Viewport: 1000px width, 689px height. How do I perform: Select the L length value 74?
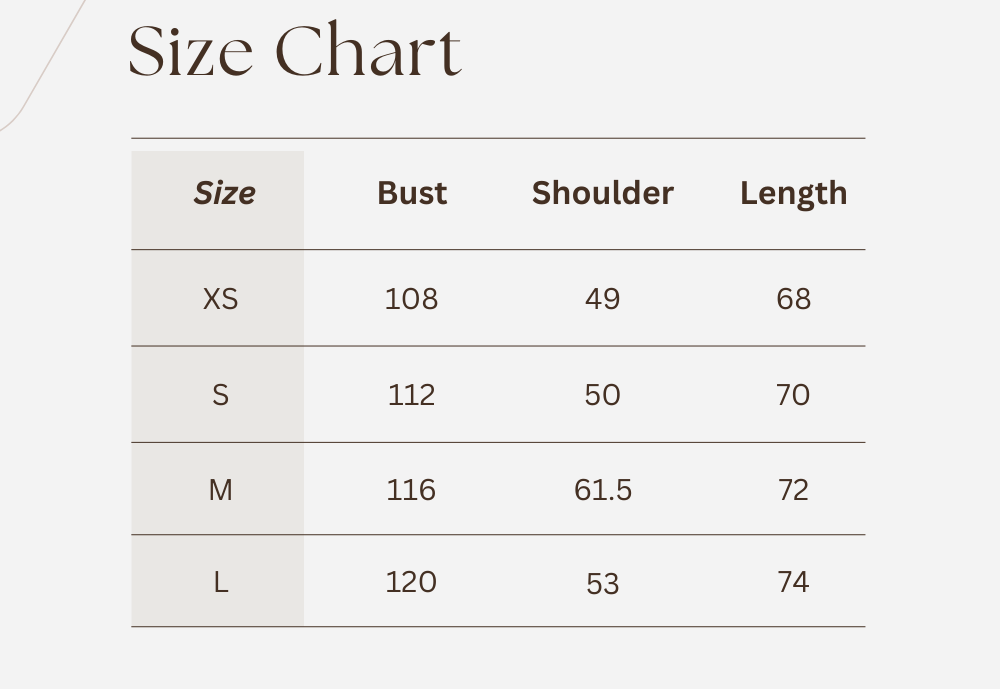pos(793,582)
